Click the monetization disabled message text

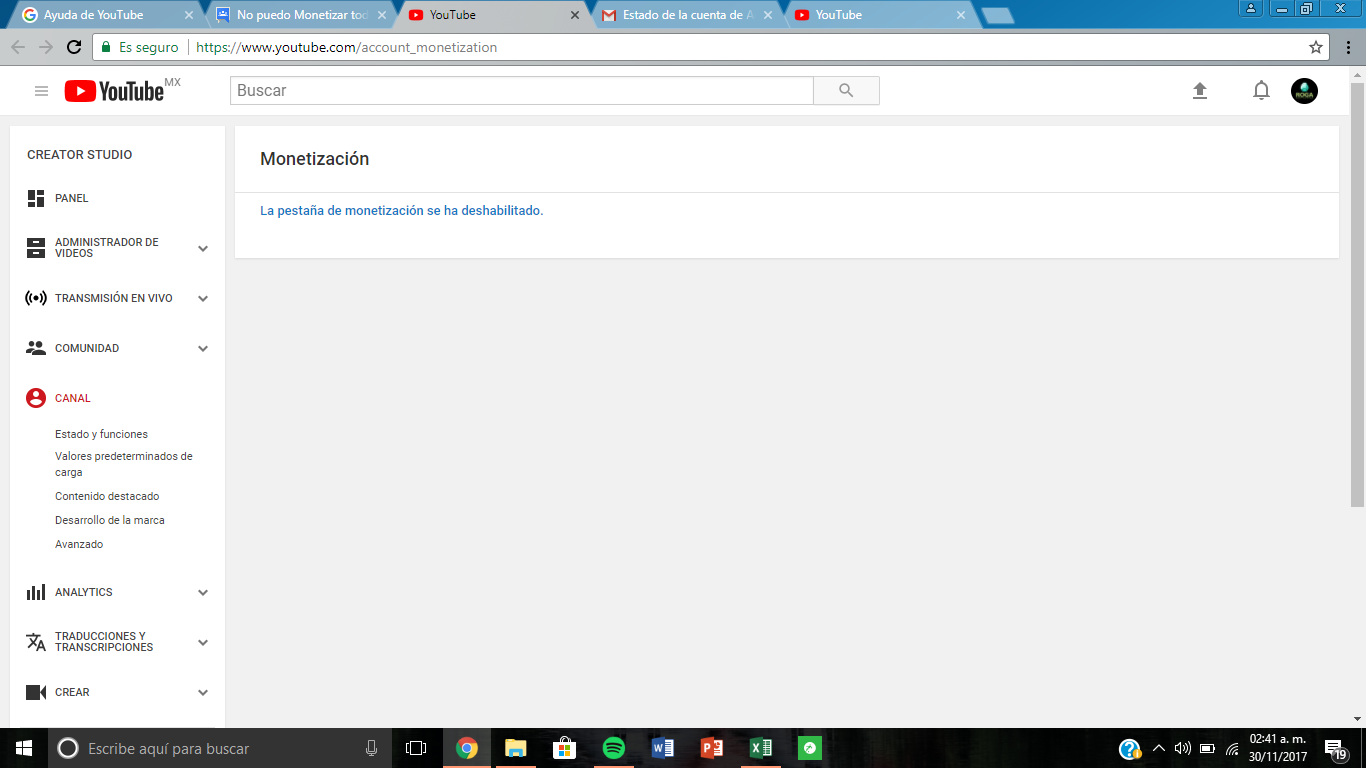402,211
